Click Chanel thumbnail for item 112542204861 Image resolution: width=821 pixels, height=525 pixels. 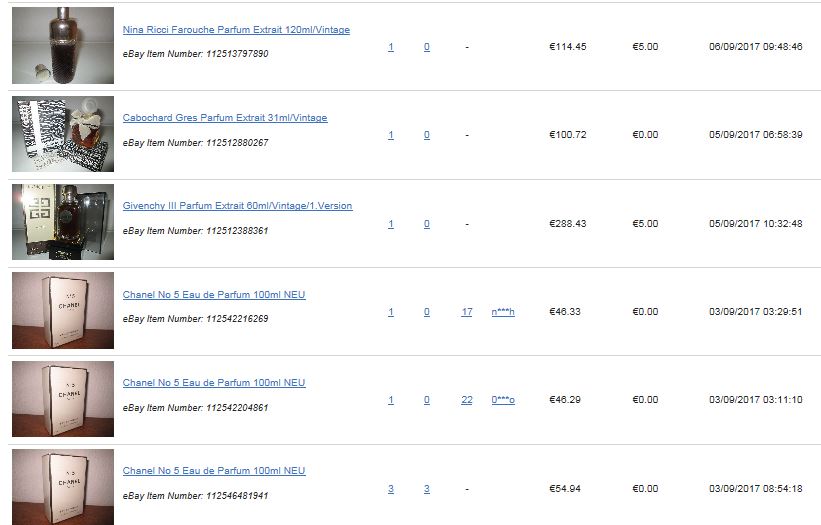point(63,398)
